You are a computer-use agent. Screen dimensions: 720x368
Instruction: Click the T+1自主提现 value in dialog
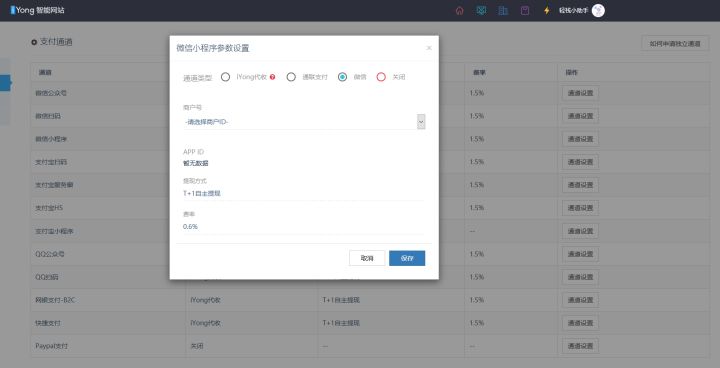pos(202,193)
